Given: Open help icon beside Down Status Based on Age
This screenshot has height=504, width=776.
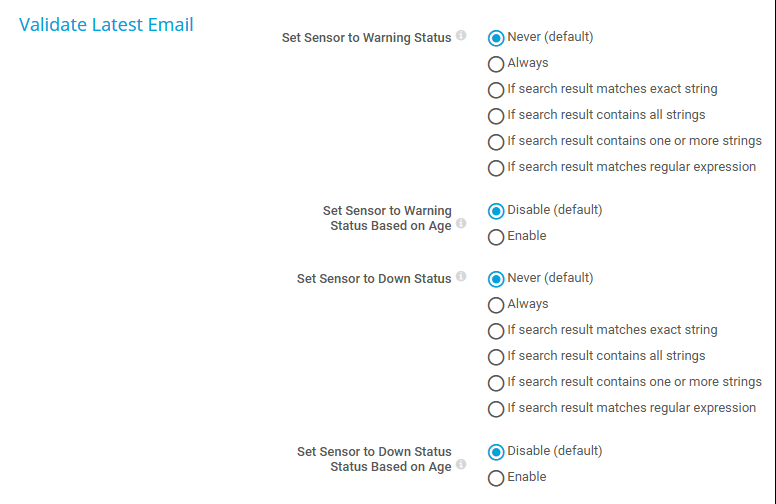Looking at the screenshot, I should point(461,464).
